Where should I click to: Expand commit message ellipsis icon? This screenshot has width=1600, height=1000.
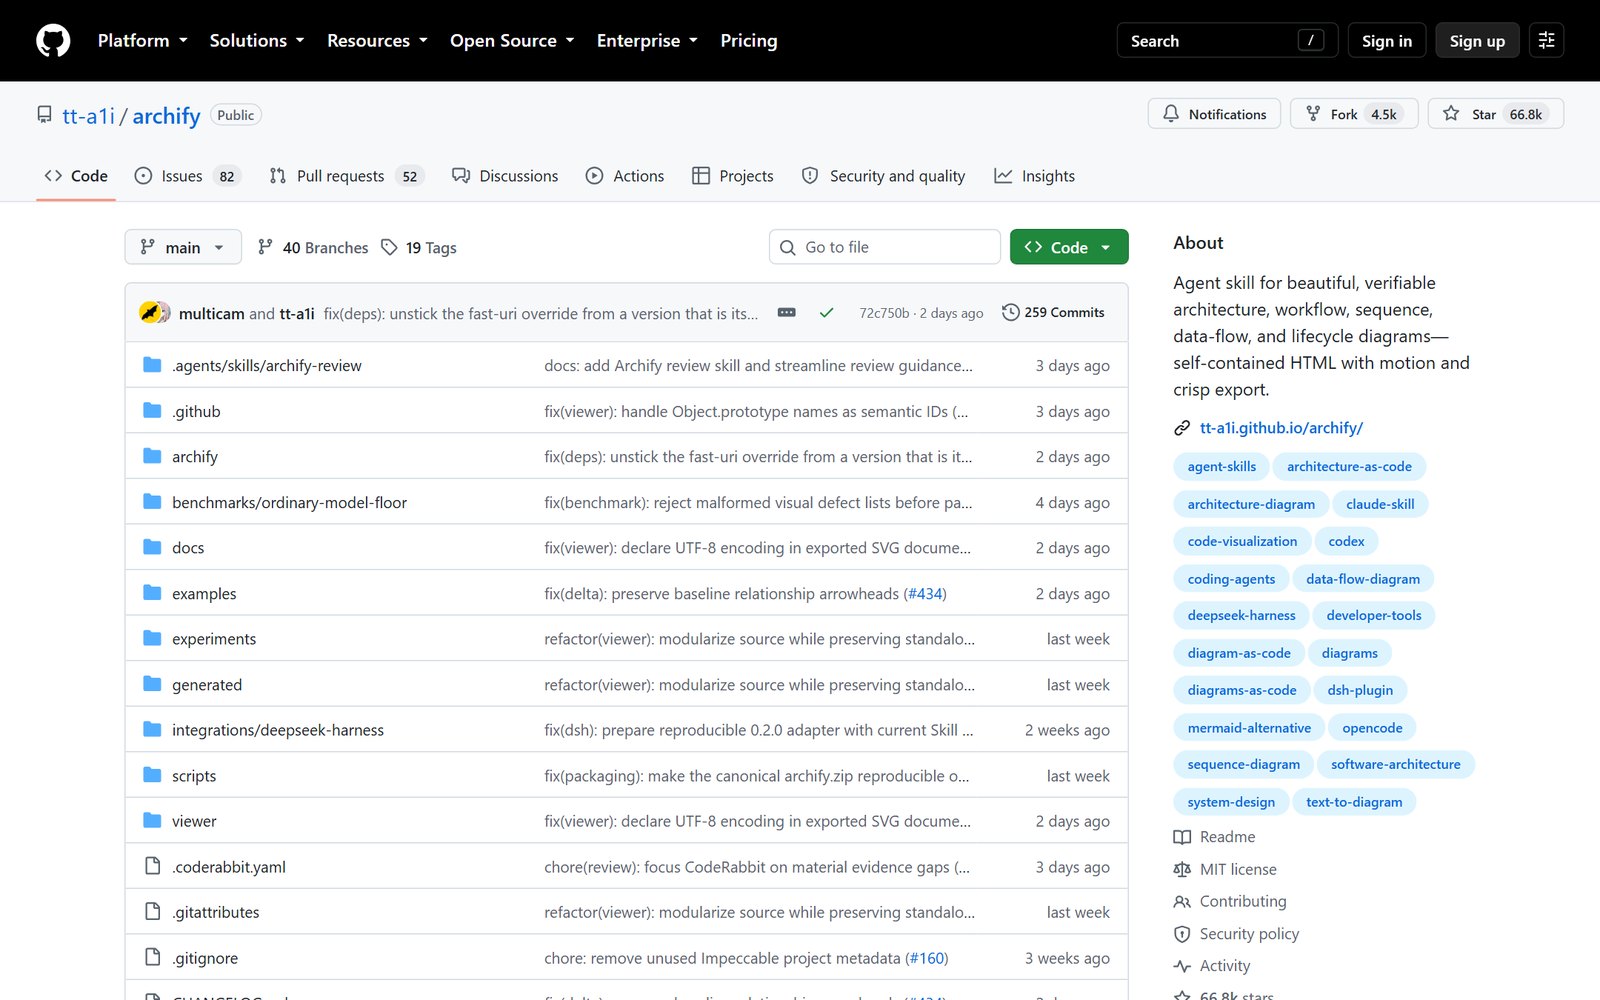tap(787, 313)
